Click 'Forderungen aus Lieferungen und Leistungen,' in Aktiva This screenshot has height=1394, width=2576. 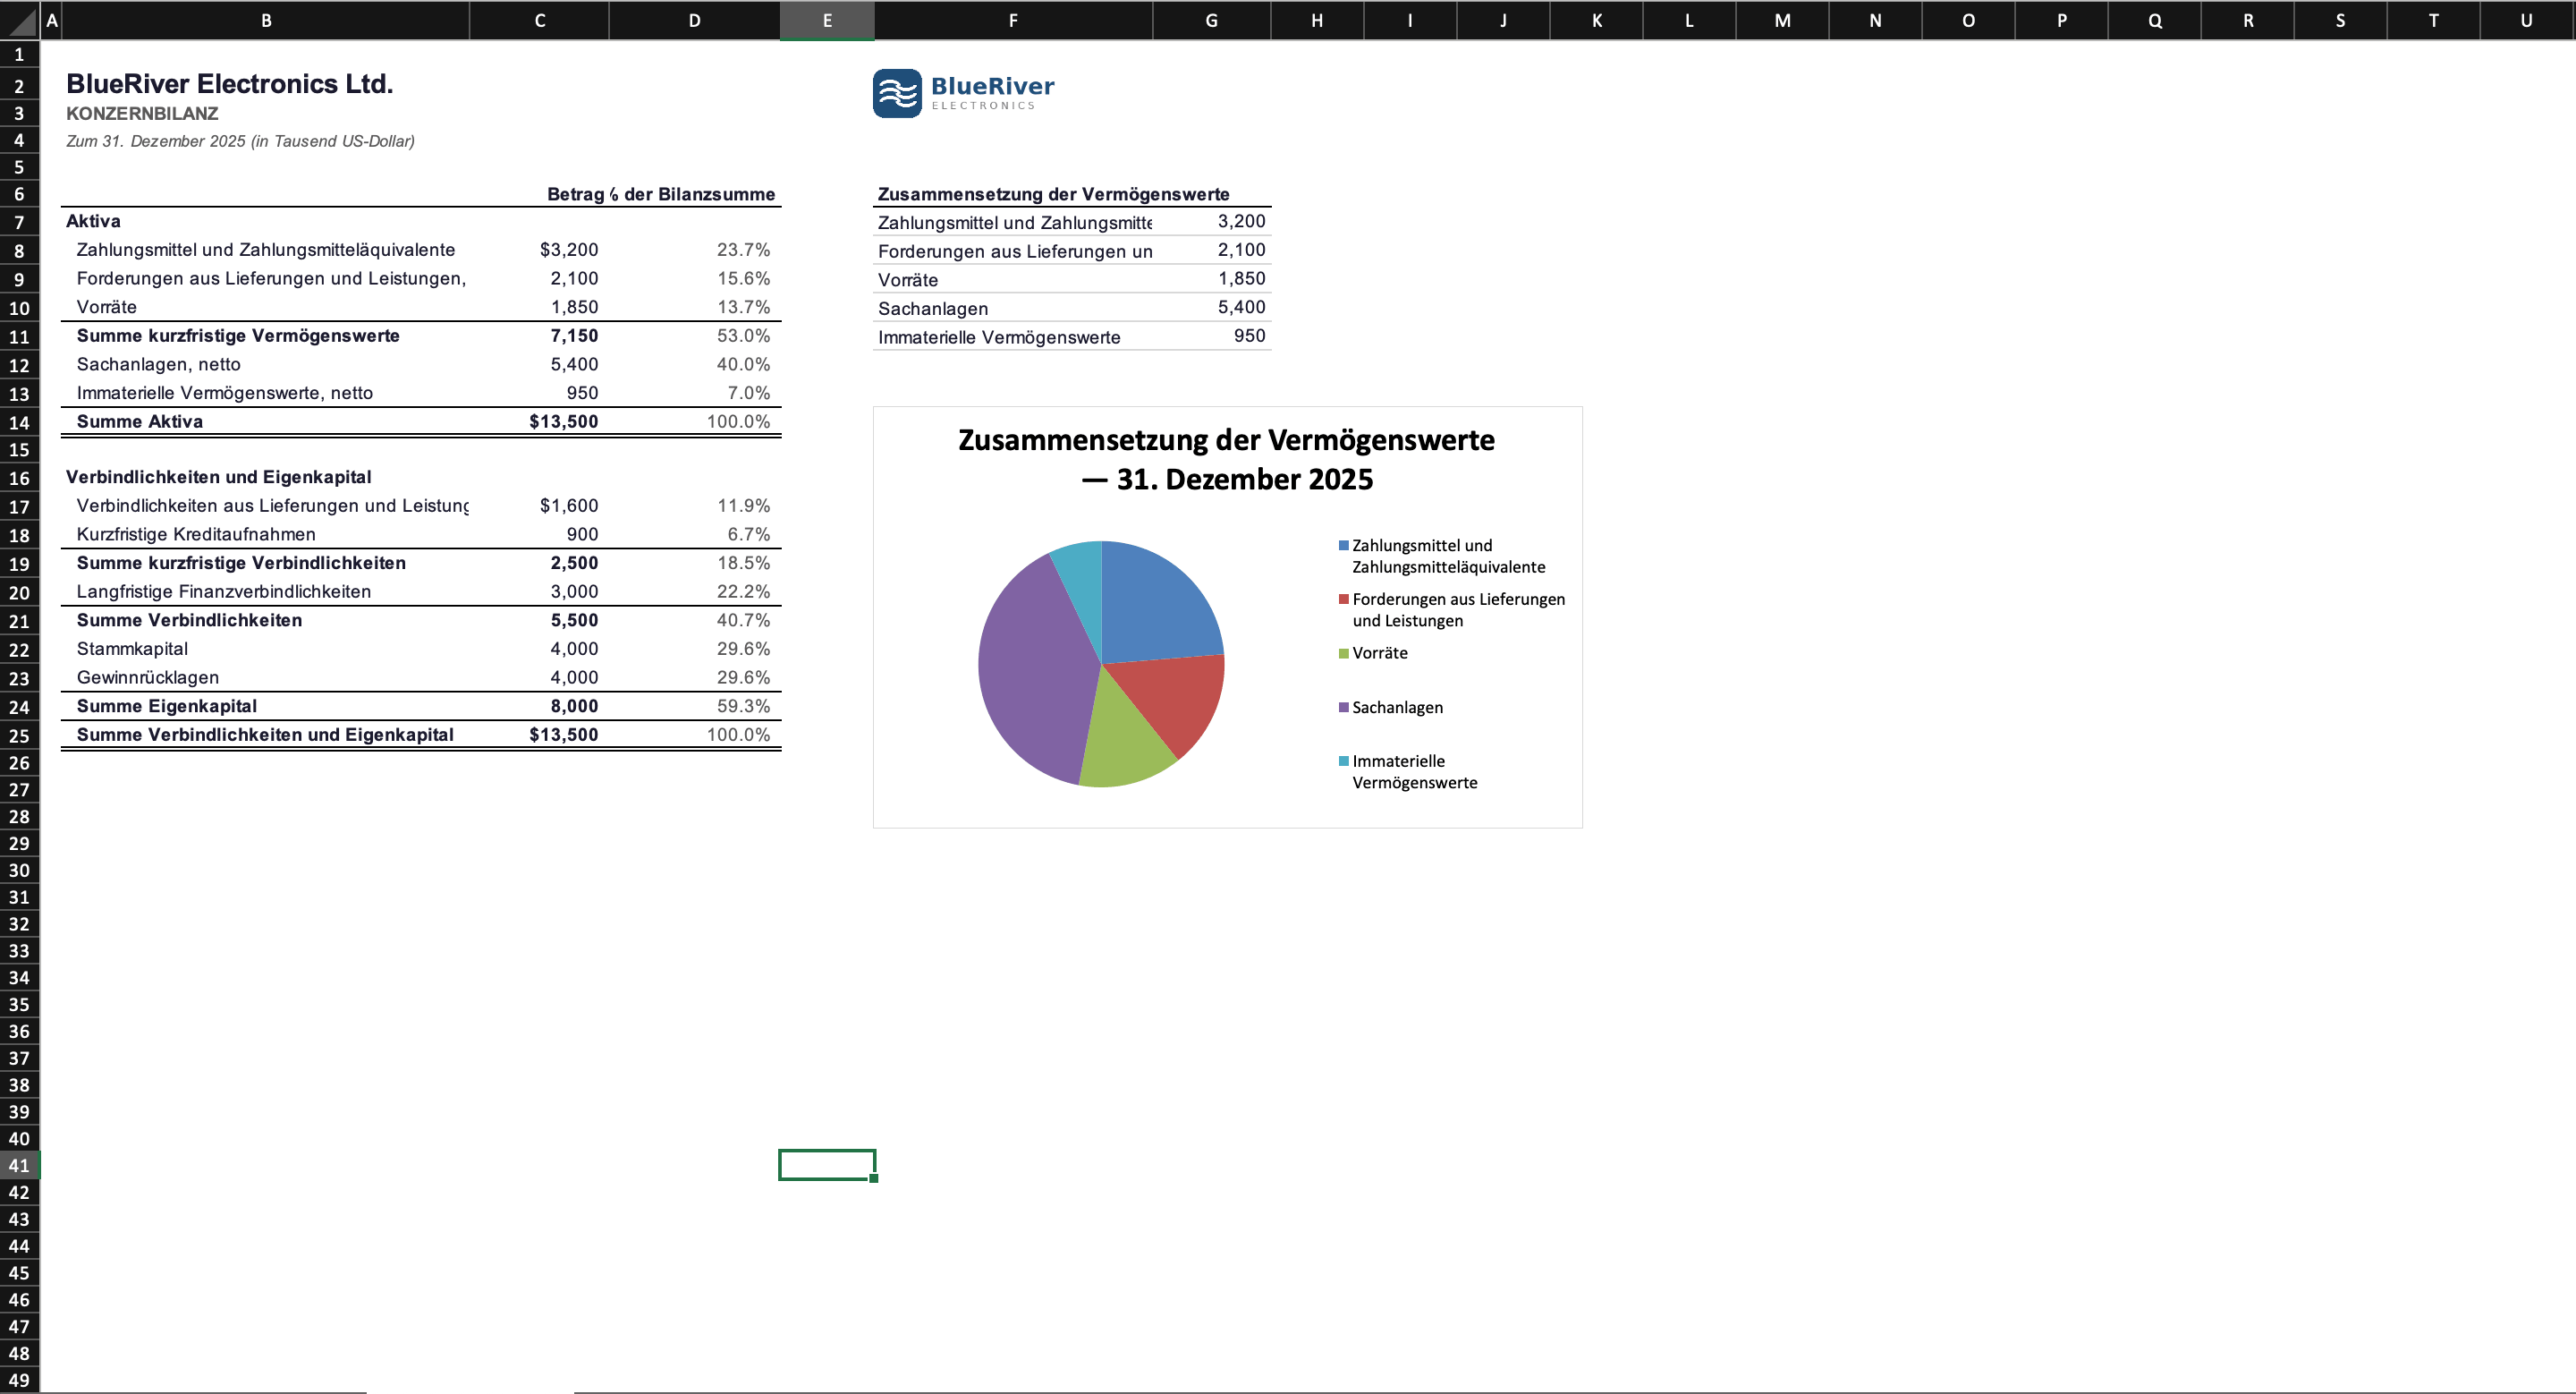point(271,279)
